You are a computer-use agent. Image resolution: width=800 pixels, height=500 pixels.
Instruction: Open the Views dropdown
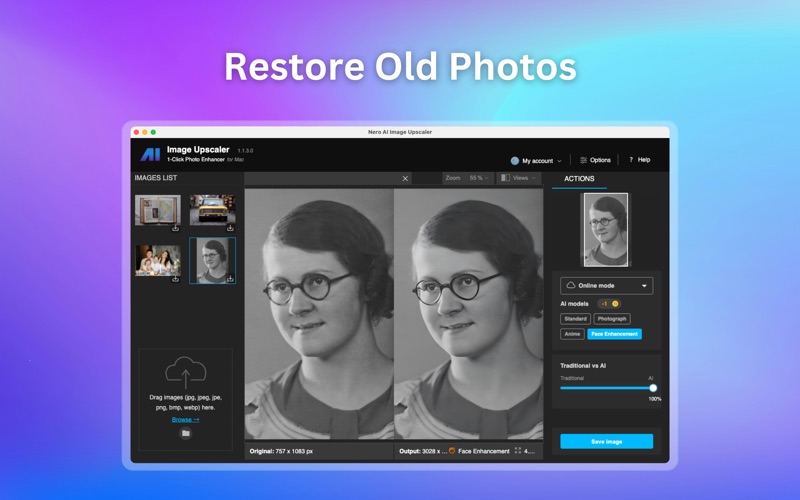click(x=518, y=178)
